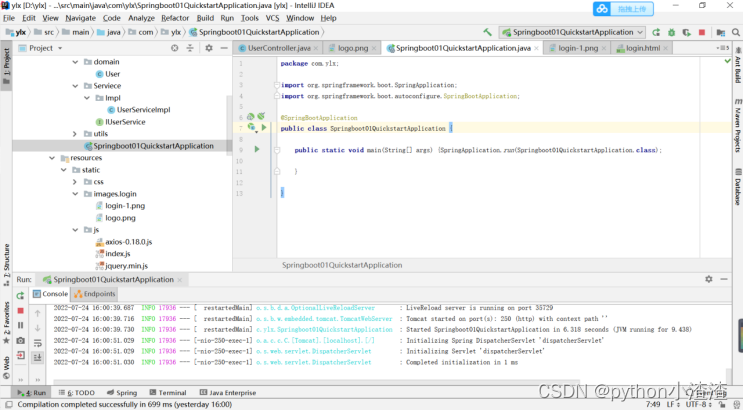Open the Database tool window on right sidebar
The height and width of the screenshot is (411, 743).
tap(738, 187)
